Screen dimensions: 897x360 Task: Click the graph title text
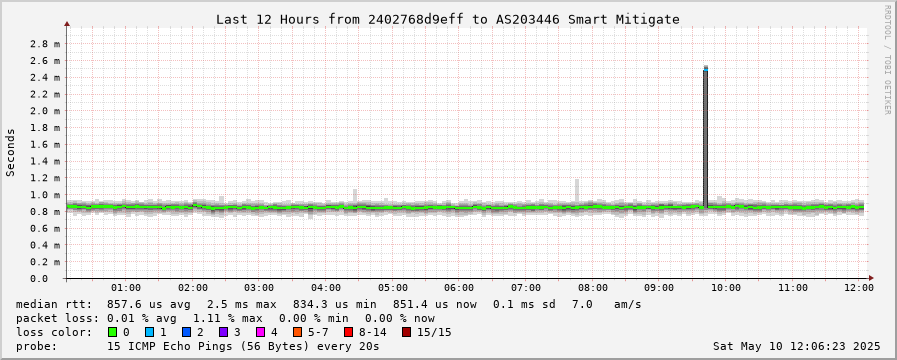(448, 19)
